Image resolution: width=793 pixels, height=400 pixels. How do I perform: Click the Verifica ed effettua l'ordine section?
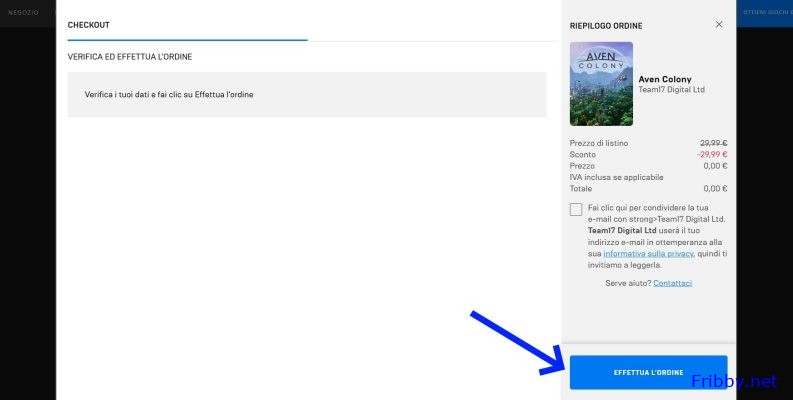pyautogui.click(x=130, y=57)
